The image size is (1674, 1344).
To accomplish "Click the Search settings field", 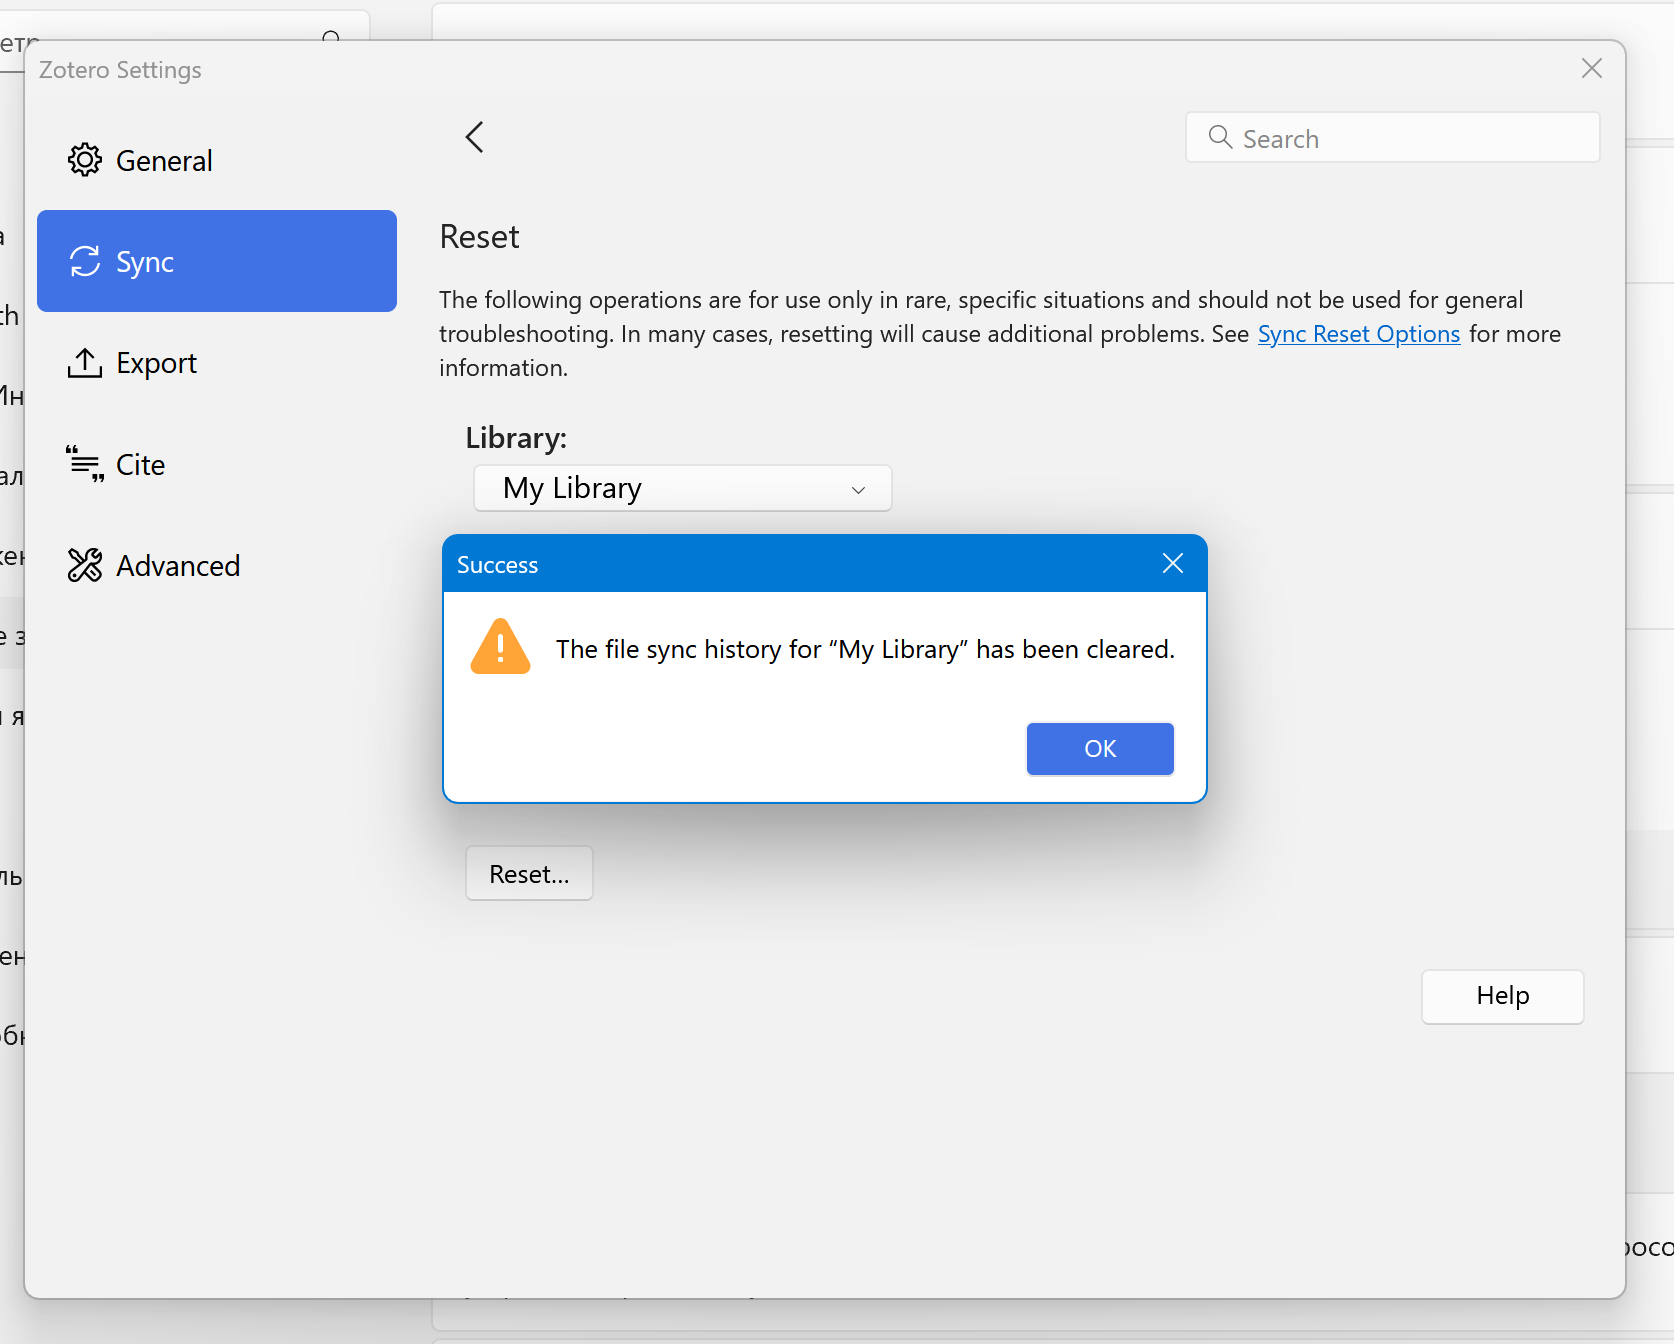I will coord(1392,137).
